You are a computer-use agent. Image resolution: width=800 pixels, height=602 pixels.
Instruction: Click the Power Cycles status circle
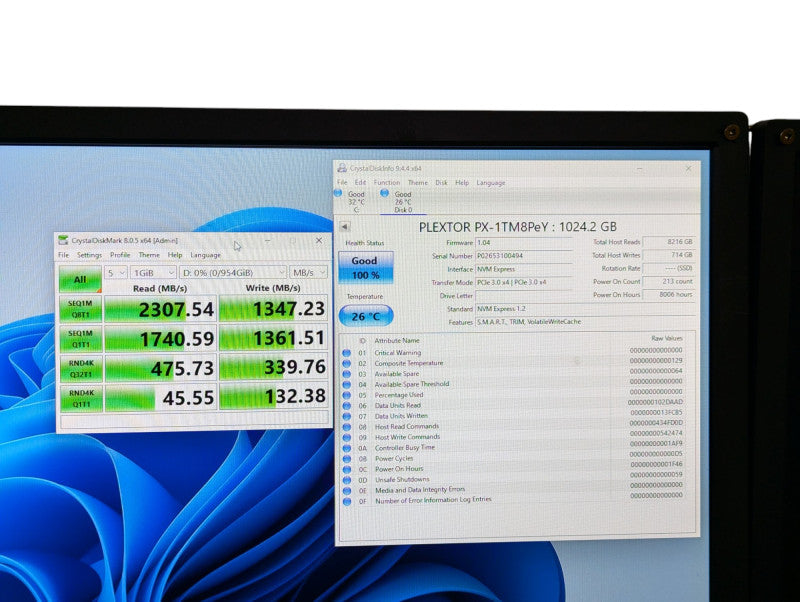[x=346, y=459]
